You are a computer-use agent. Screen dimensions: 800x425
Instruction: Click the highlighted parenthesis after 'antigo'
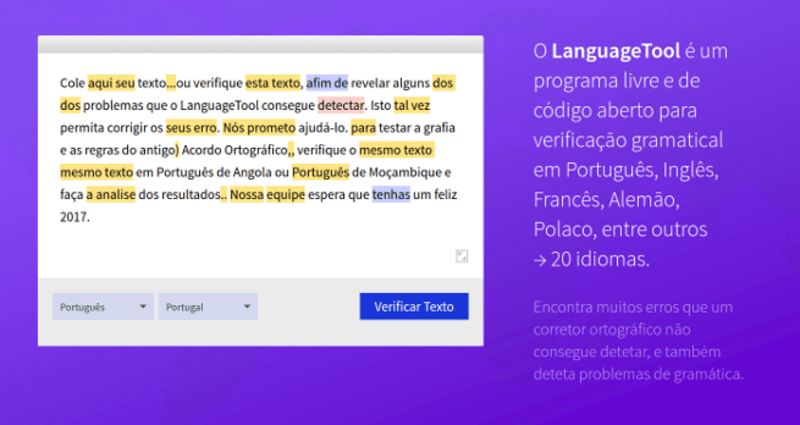177,150
